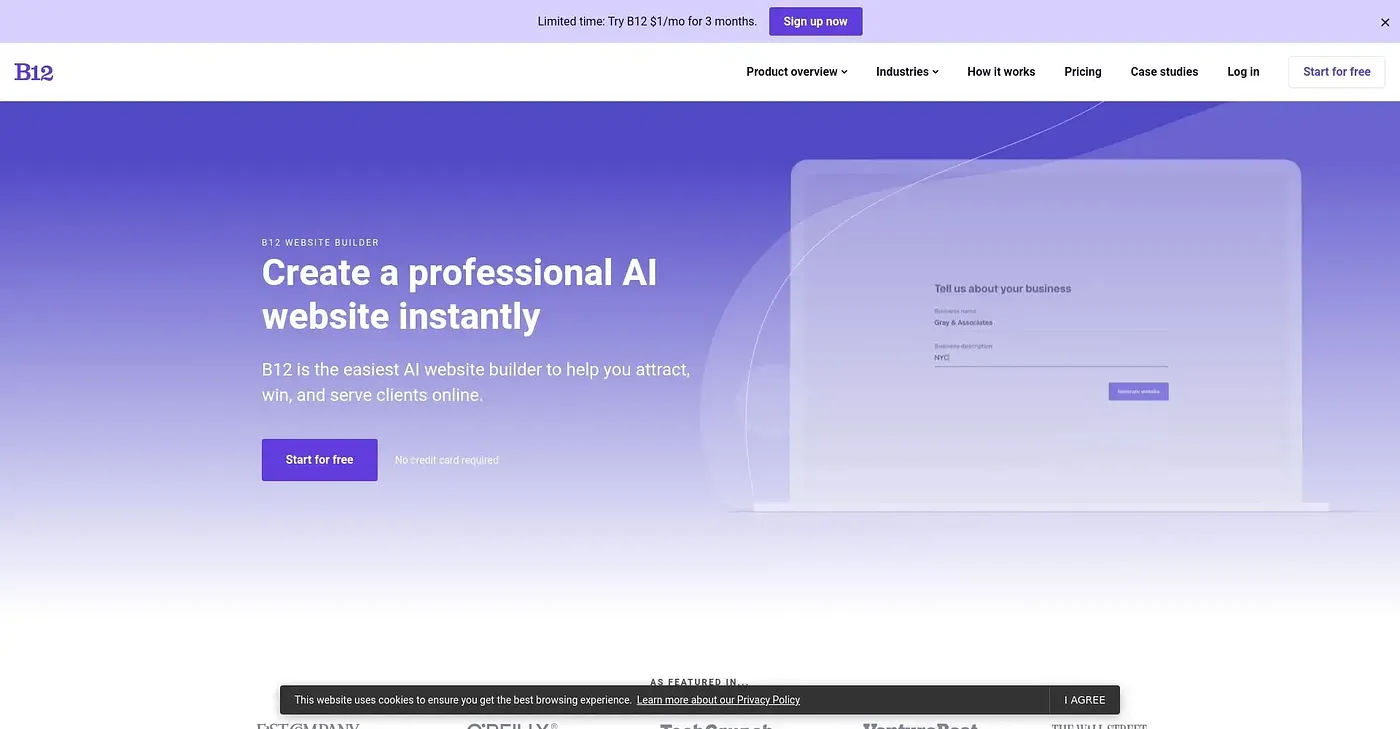
Task: Open Case studies
Action: 1164,72
